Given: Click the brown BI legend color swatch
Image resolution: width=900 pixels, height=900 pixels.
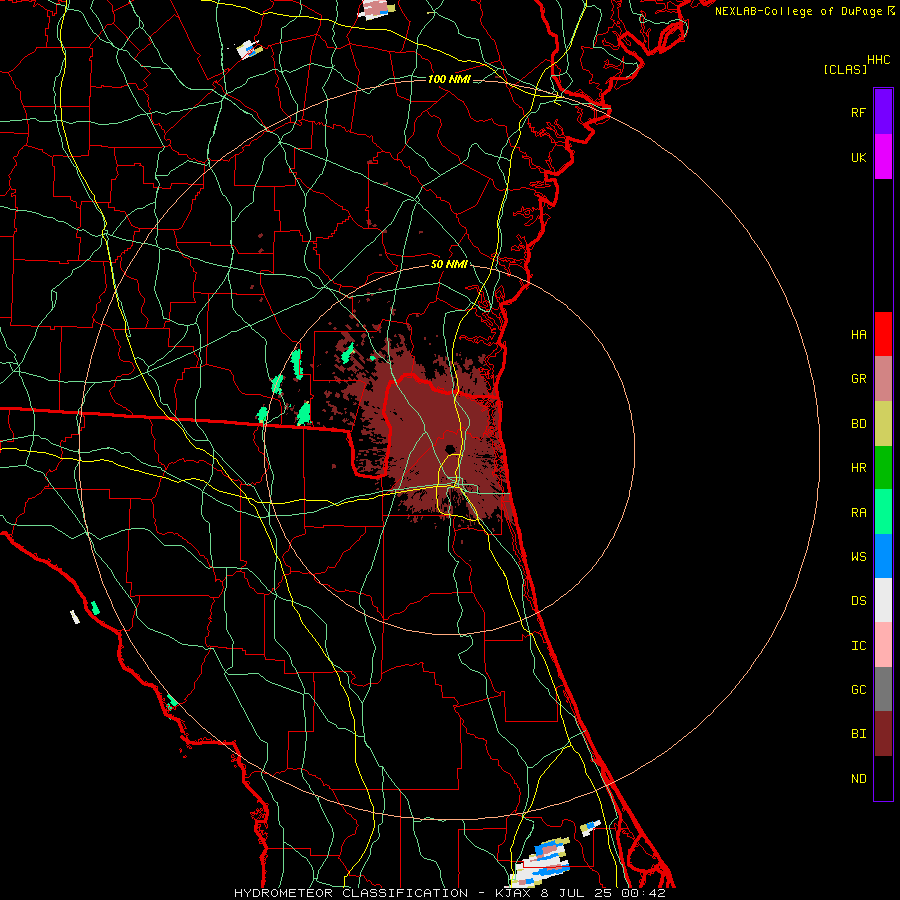Looking at the screenshot, I should tap(883, 734).
